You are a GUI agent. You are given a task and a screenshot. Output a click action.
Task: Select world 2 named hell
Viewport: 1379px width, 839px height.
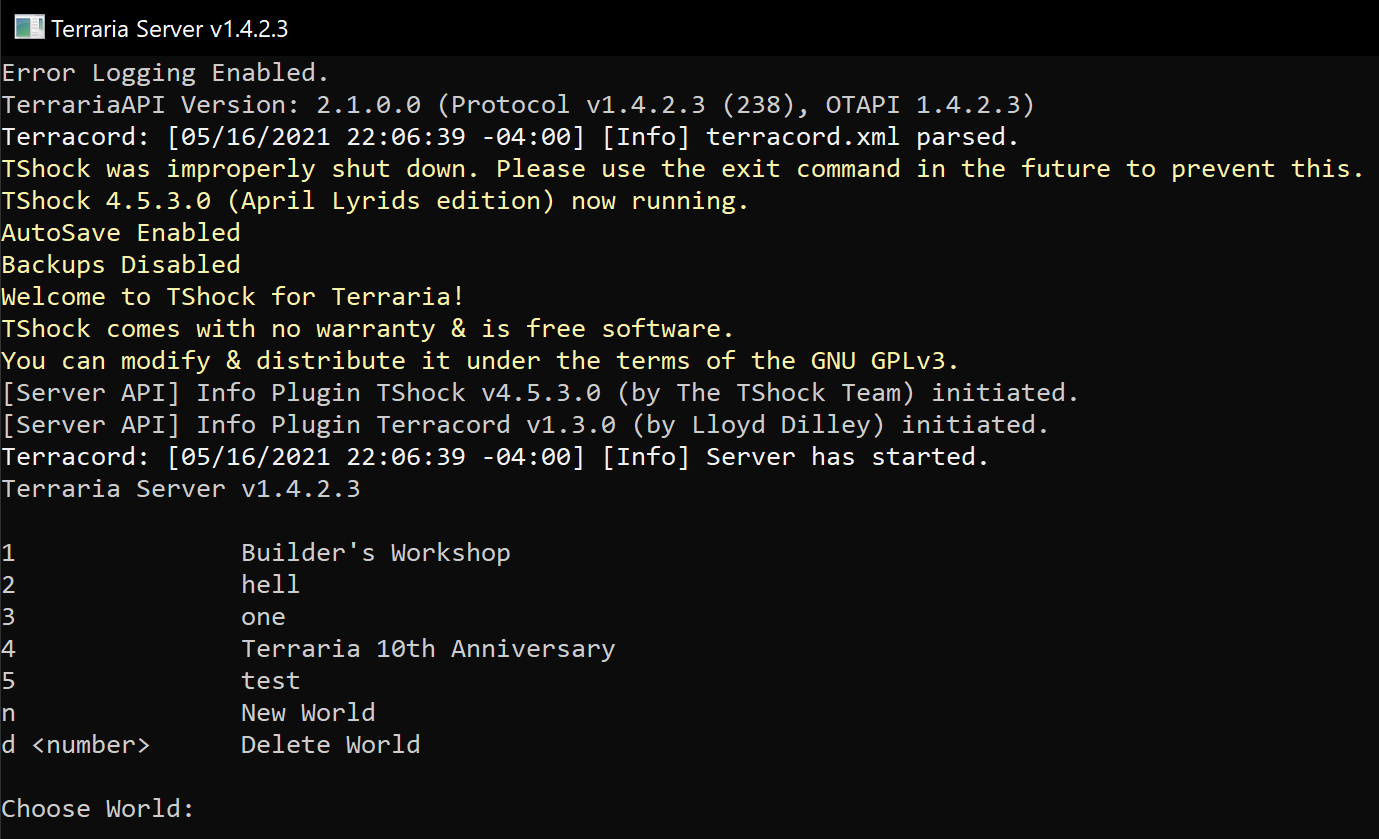(x=270, y=584)
